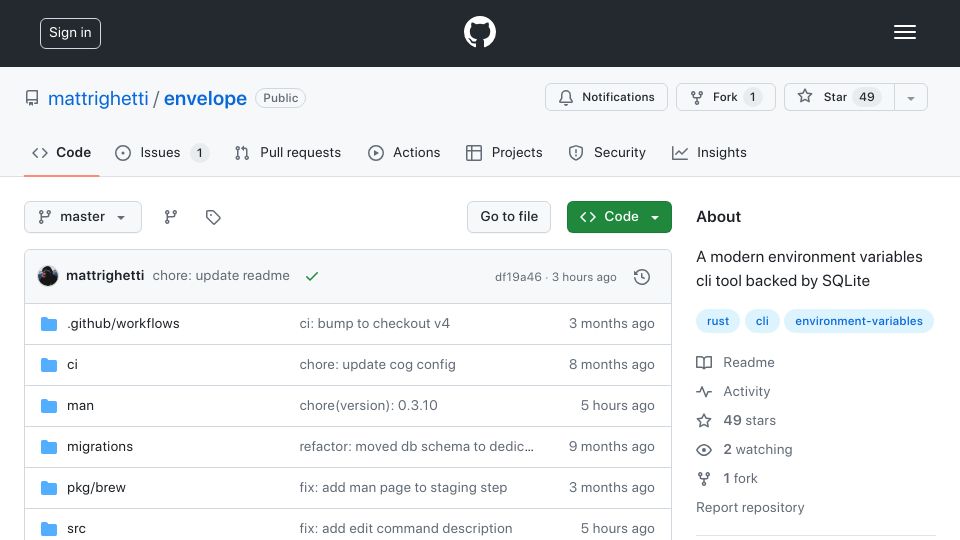The width and height of the screenshot is (960, 540).
Task: Open the Actions tab
Action: 404,152
